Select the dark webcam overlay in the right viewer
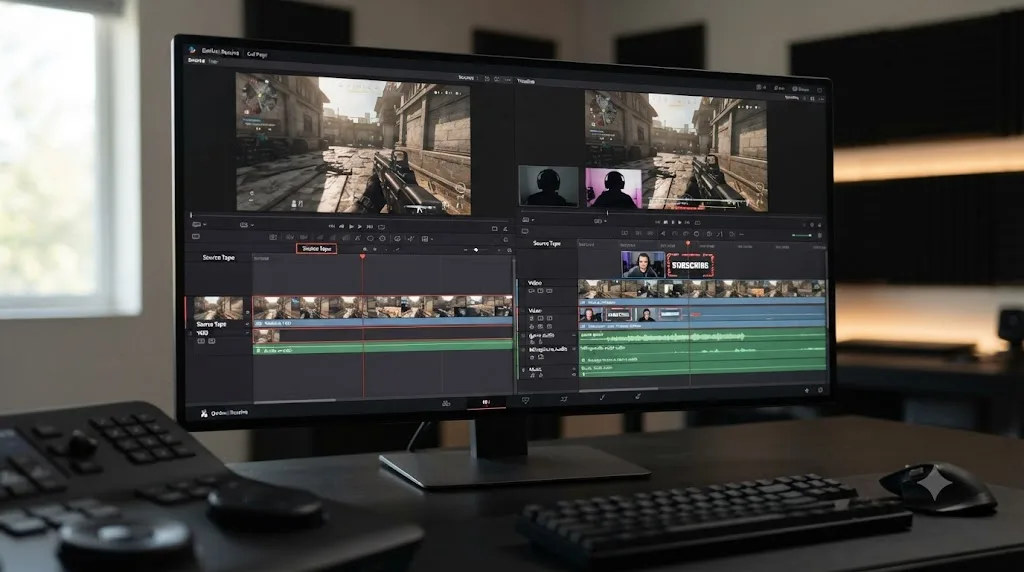This screenshot has width=1024, height=572. (x=548, y=186)
